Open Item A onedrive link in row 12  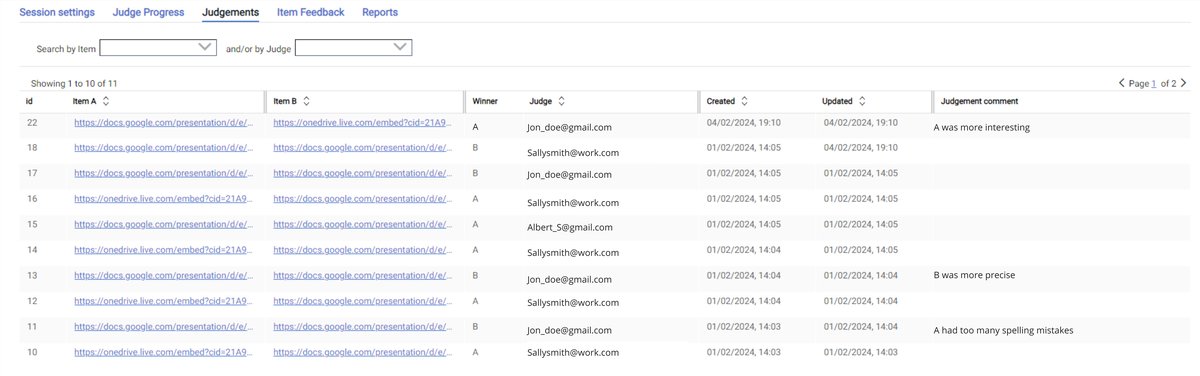[163, 300]
